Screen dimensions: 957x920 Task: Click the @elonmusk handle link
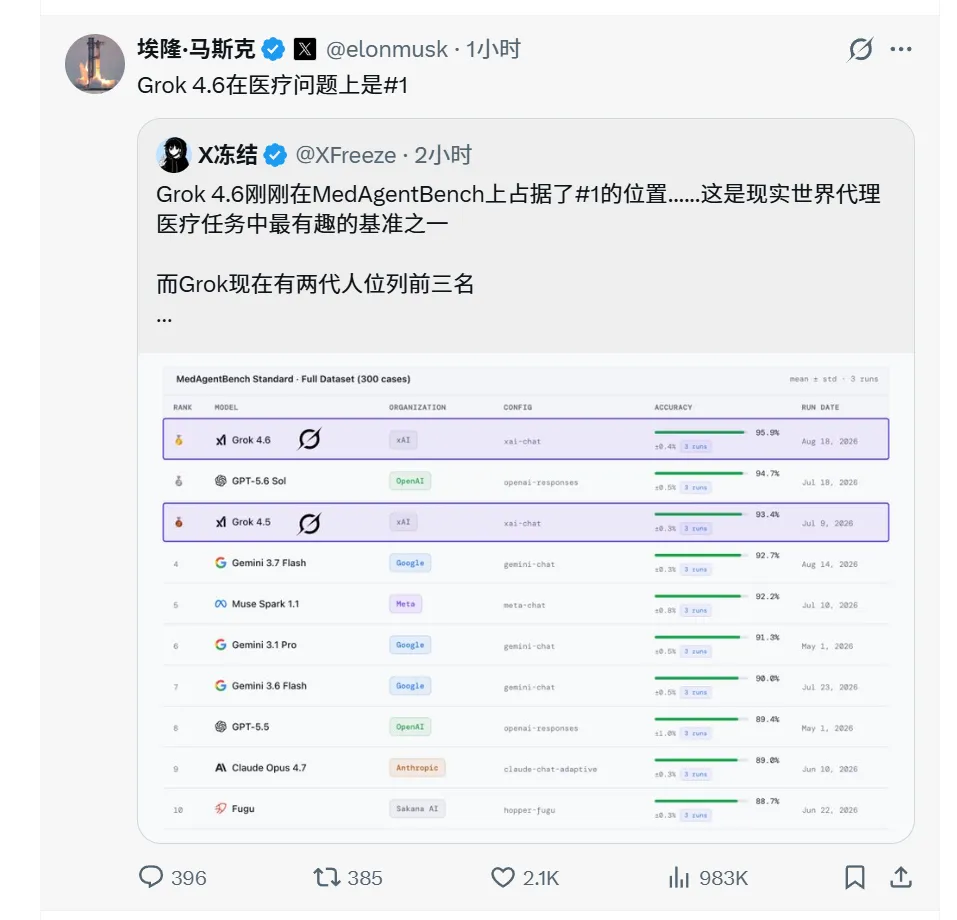point(387,49)
